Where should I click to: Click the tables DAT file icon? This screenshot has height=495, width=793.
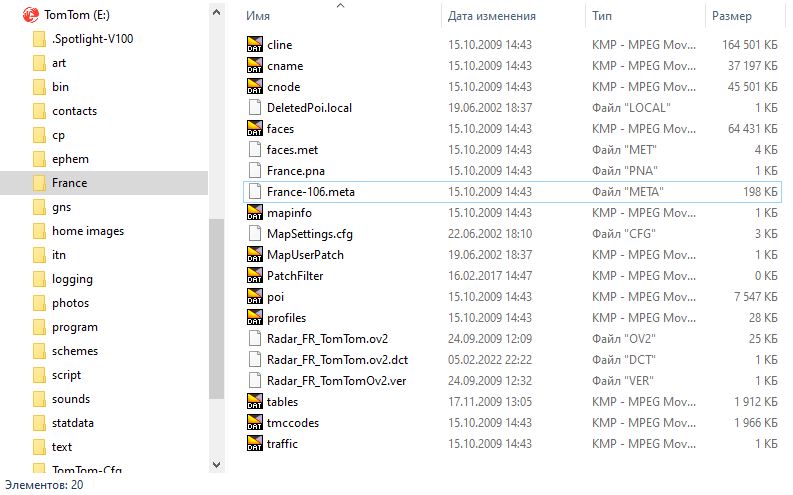coord(255,401)
